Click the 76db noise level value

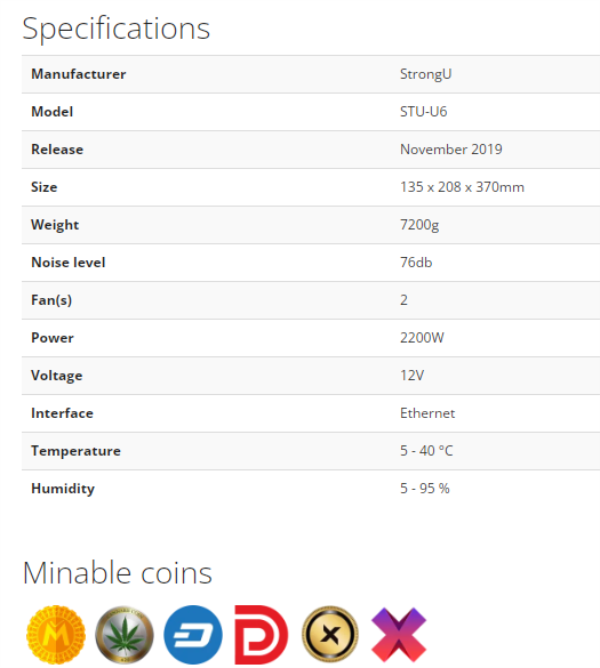416,262
